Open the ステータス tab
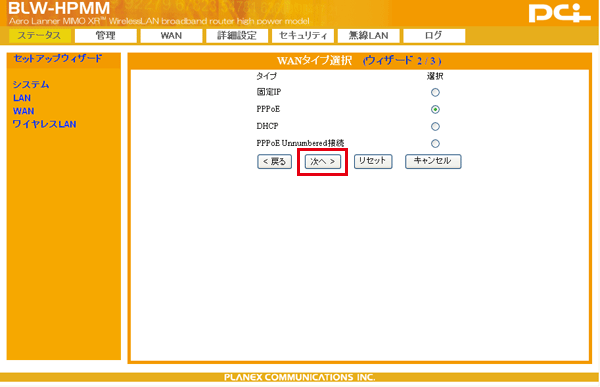This screenshot has height=387, width=600. pyautogui.click(x=40, y=36)
